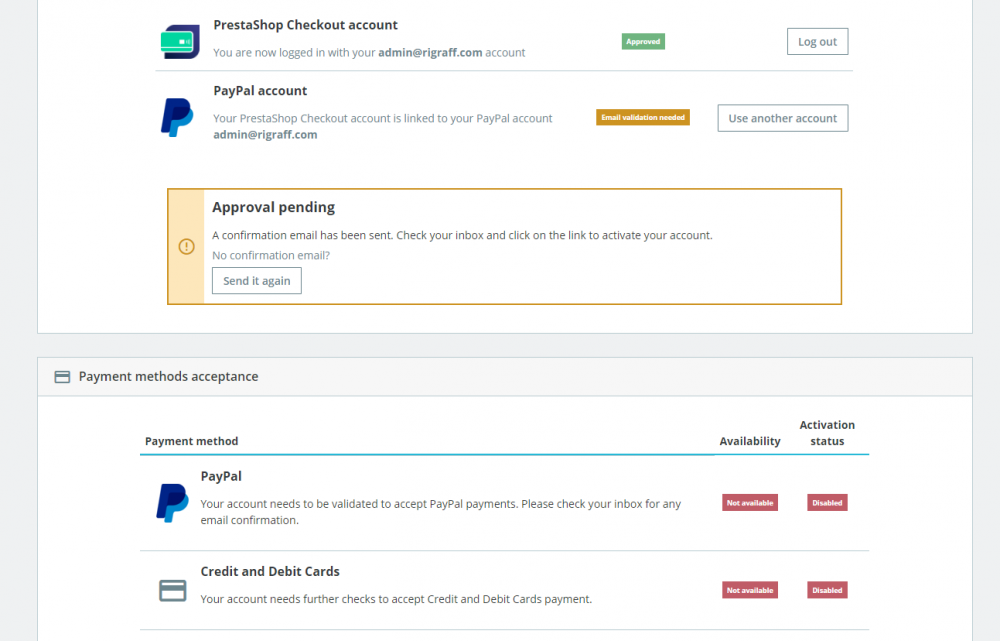
Task: Click the warning icon in Approval pending box
Action: pyautogui.click(x=186, y=246)
